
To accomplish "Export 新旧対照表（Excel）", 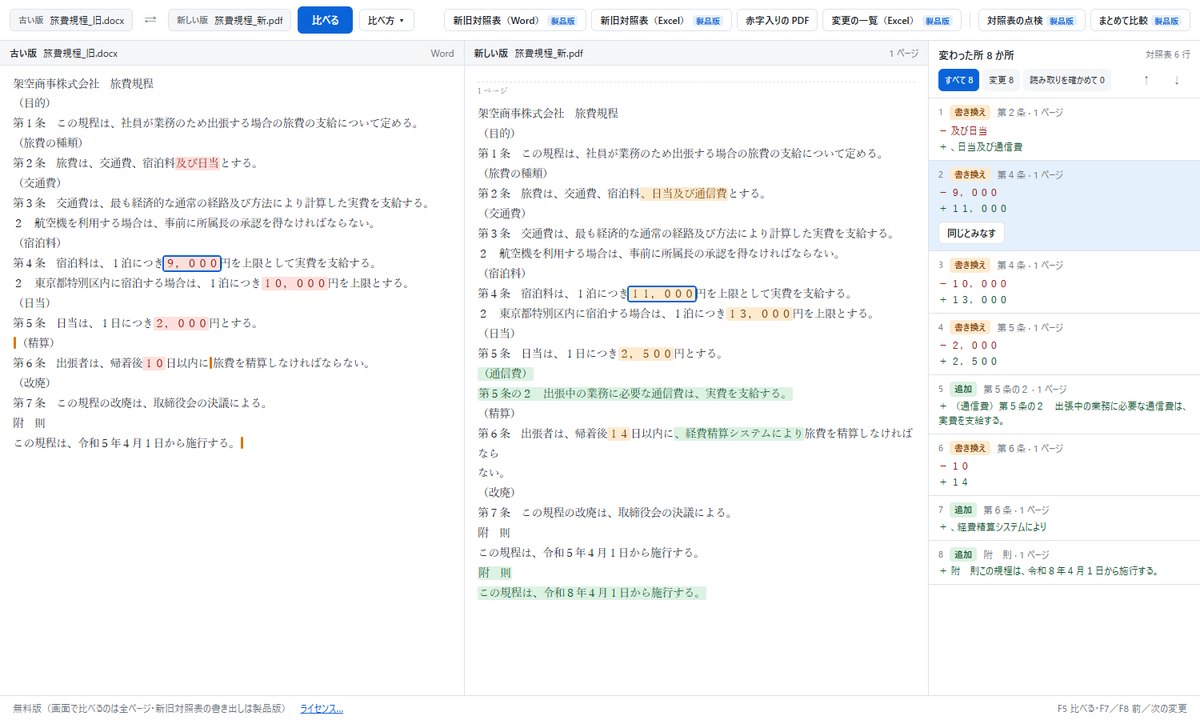I will 661,20.
